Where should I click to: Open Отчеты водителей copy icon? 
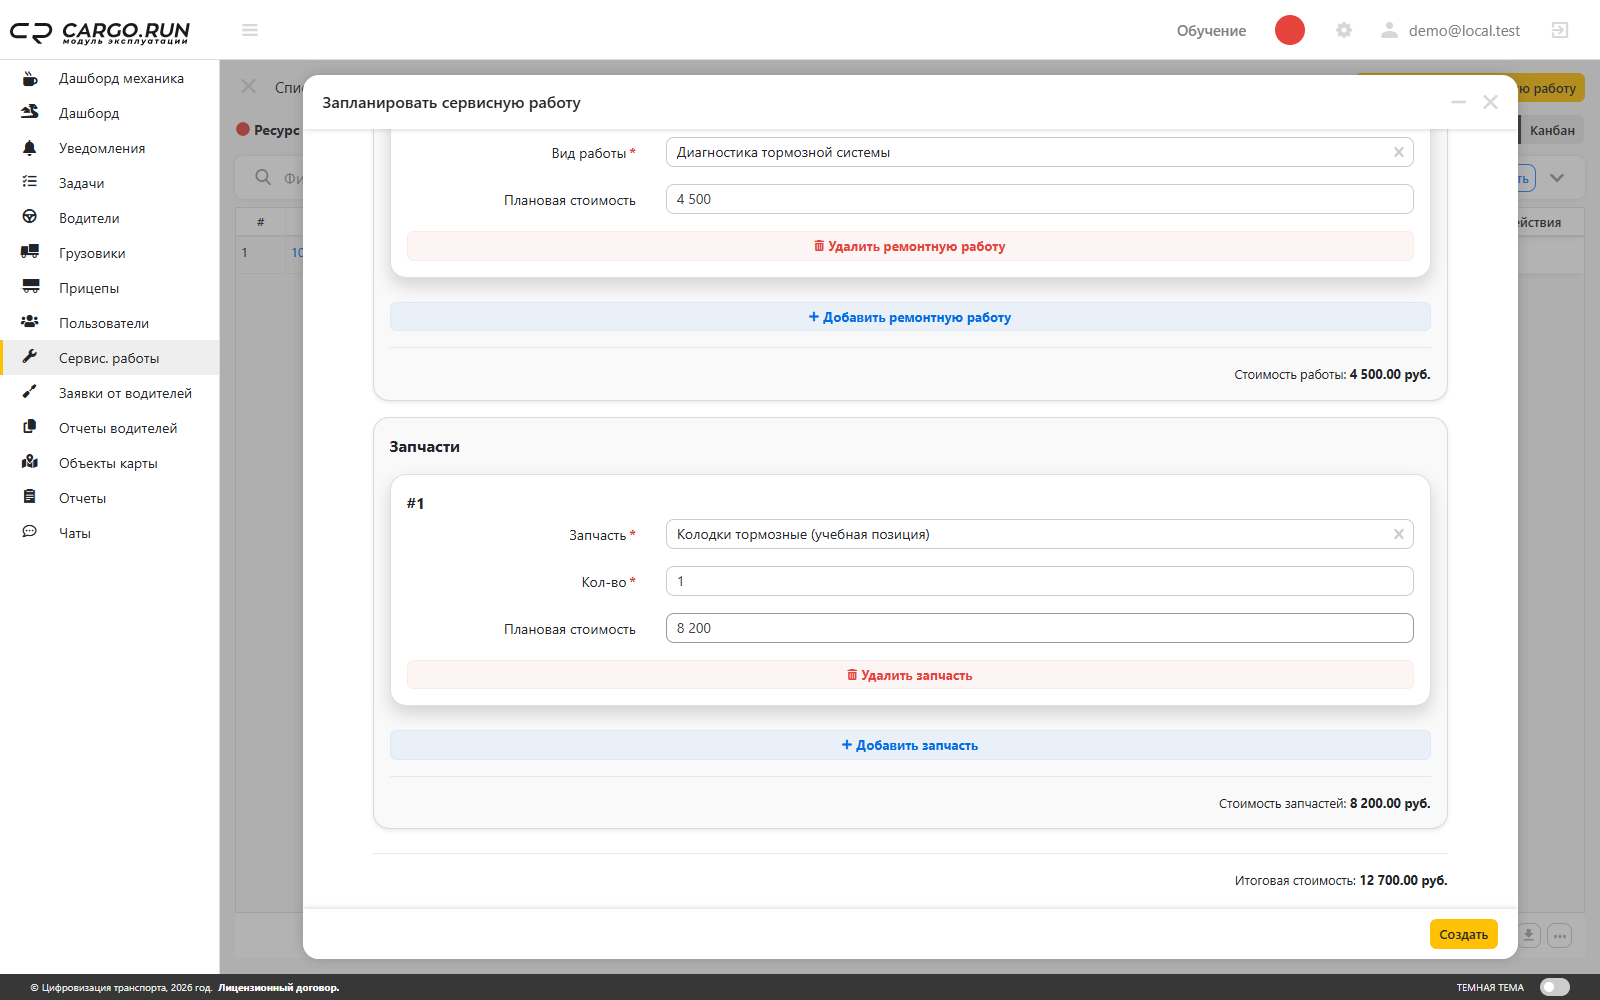point(30,428)
